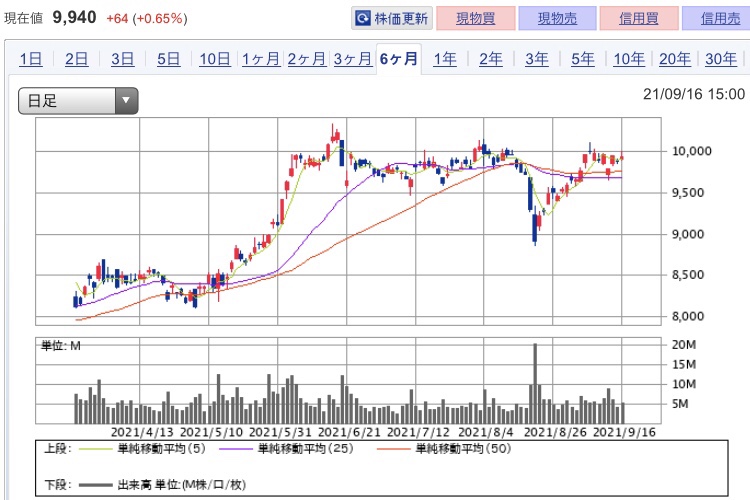Select the 5日 period tab

click(x=168, y=59)
